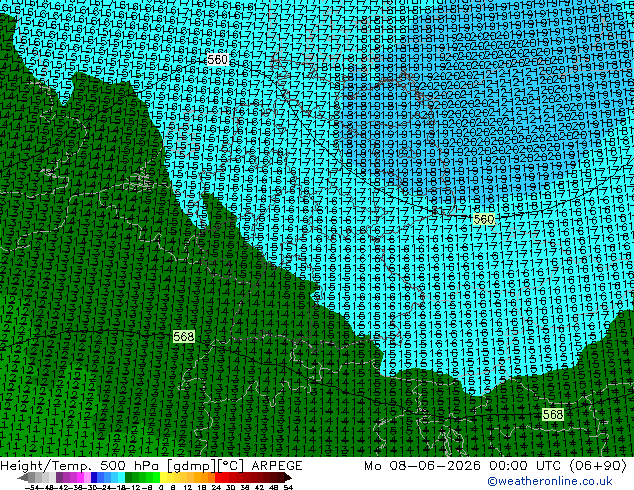Click the yellow legend swatch above 0
Image resolution: width=634 pixels, height=490 pixels.
point(163,477)
